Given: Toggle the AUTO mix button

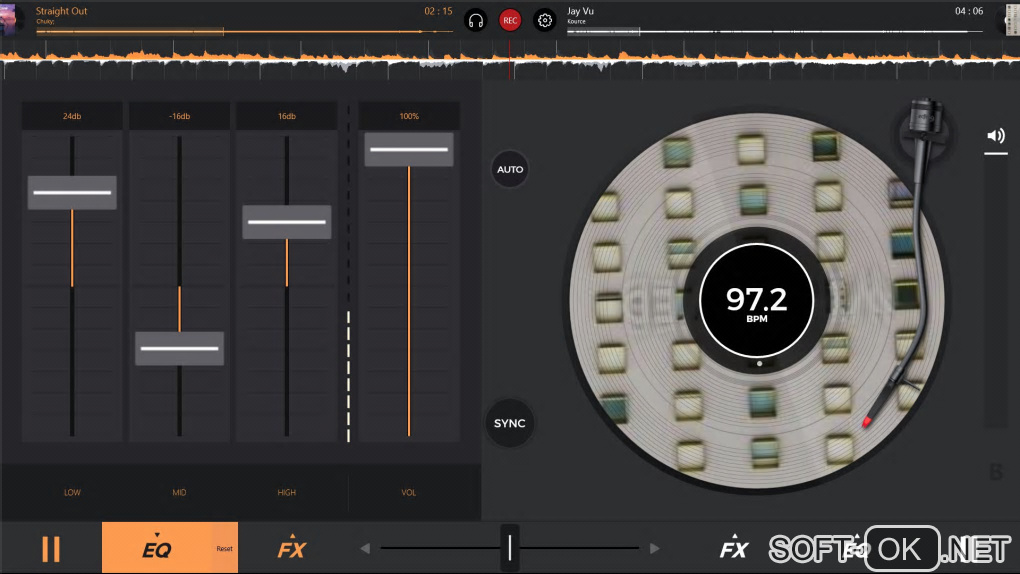Looking at the screenshot, I should [510, 169].
